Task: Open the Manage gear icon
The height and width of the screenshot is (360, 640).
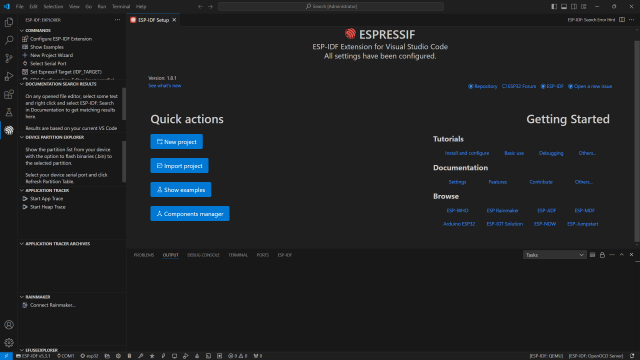Action: coord(9,342)
